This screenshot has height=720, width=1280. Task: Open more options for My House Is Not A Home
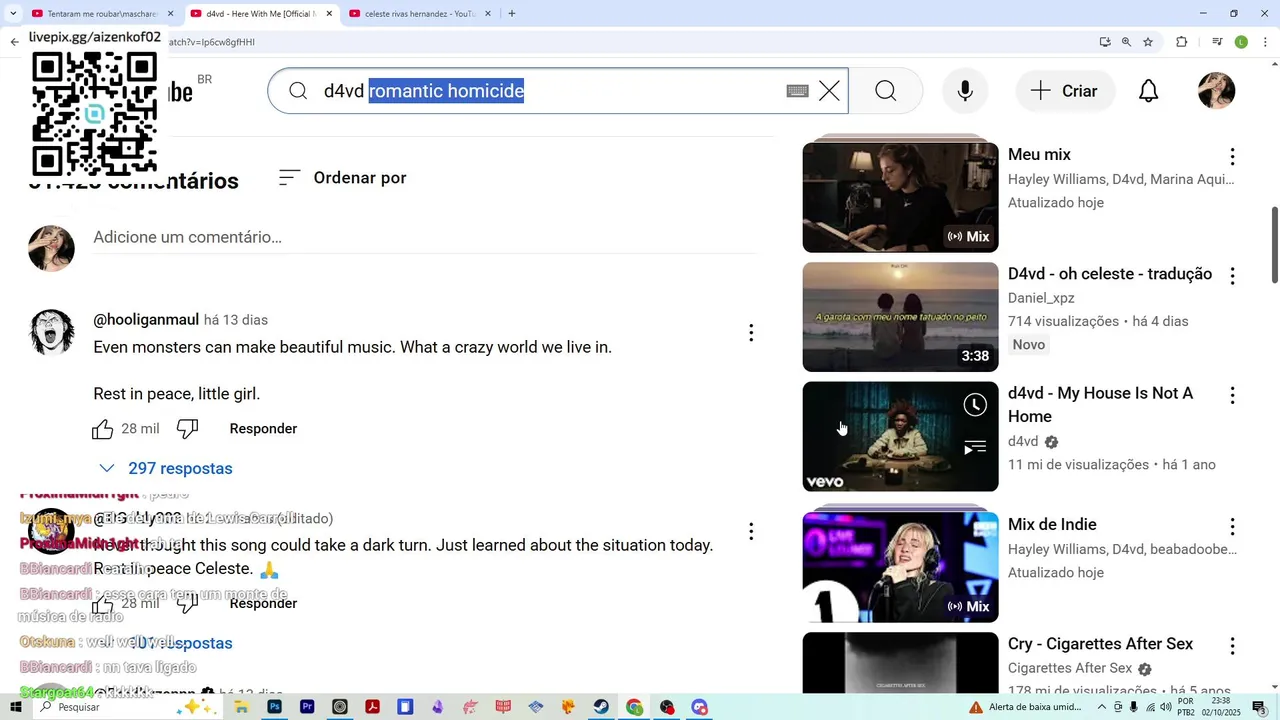pyautogui.click(x=1232, y=396)
